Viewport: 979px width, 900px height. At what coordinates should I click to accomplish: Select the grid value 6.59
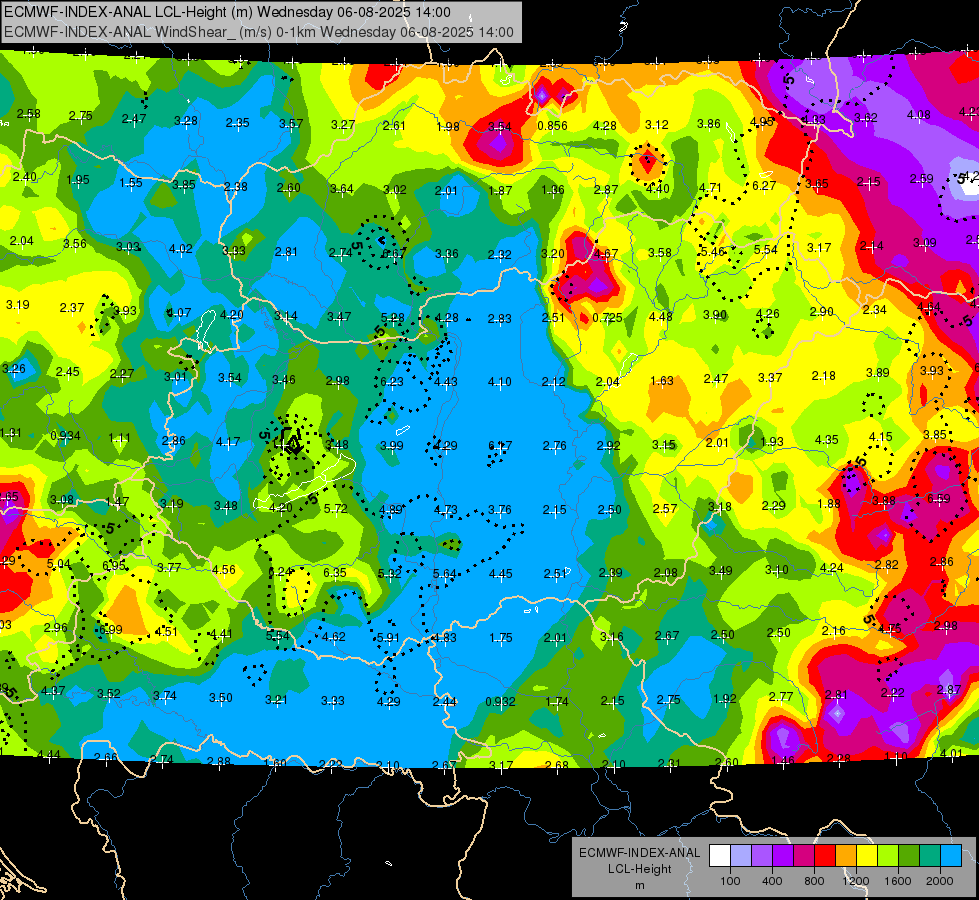point(938,498)
